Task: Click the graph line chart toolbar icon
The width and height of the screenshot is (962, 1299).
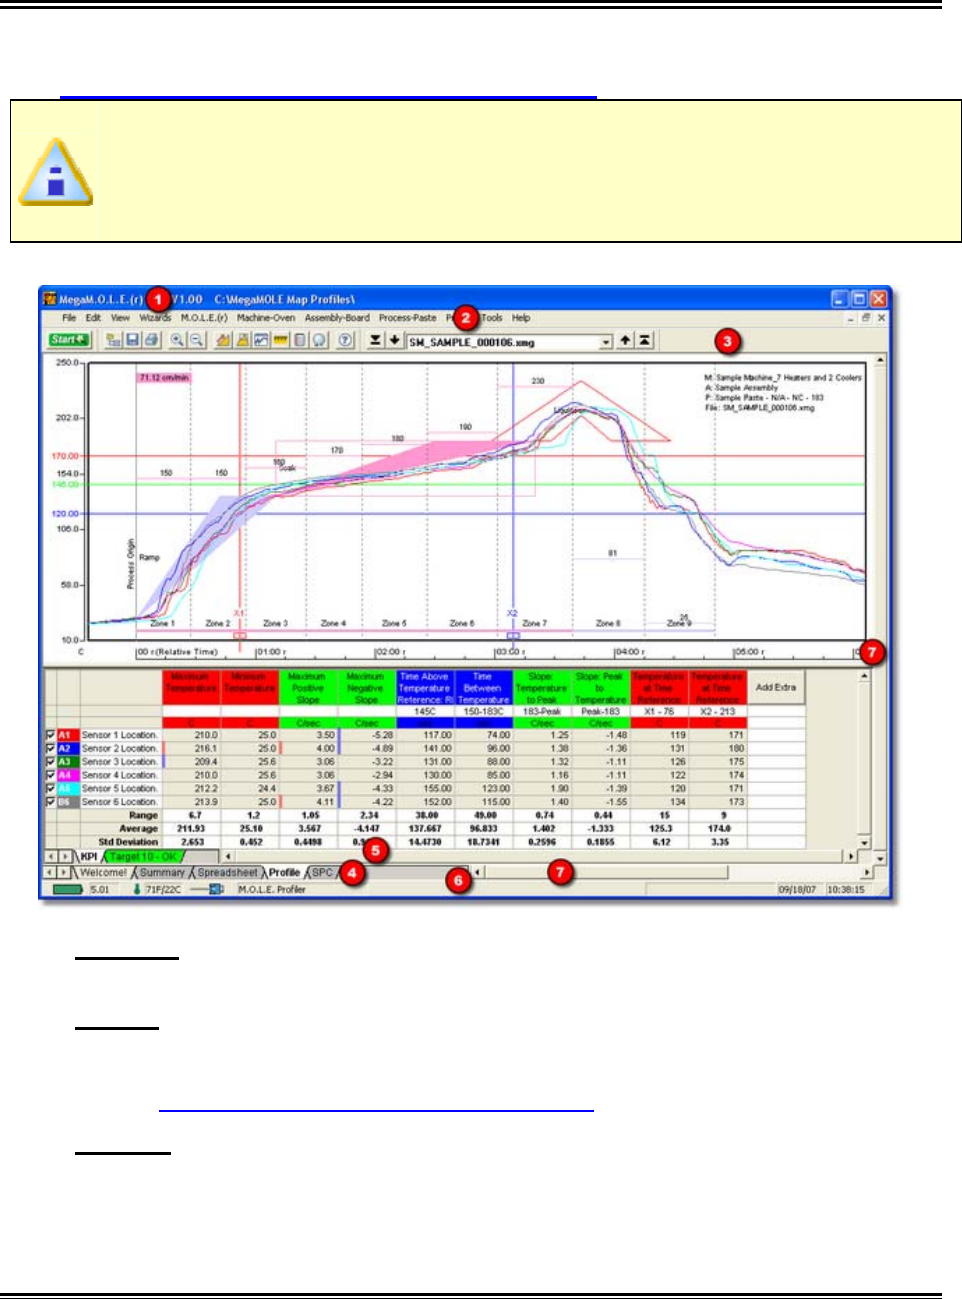Action: coord(261,340)
